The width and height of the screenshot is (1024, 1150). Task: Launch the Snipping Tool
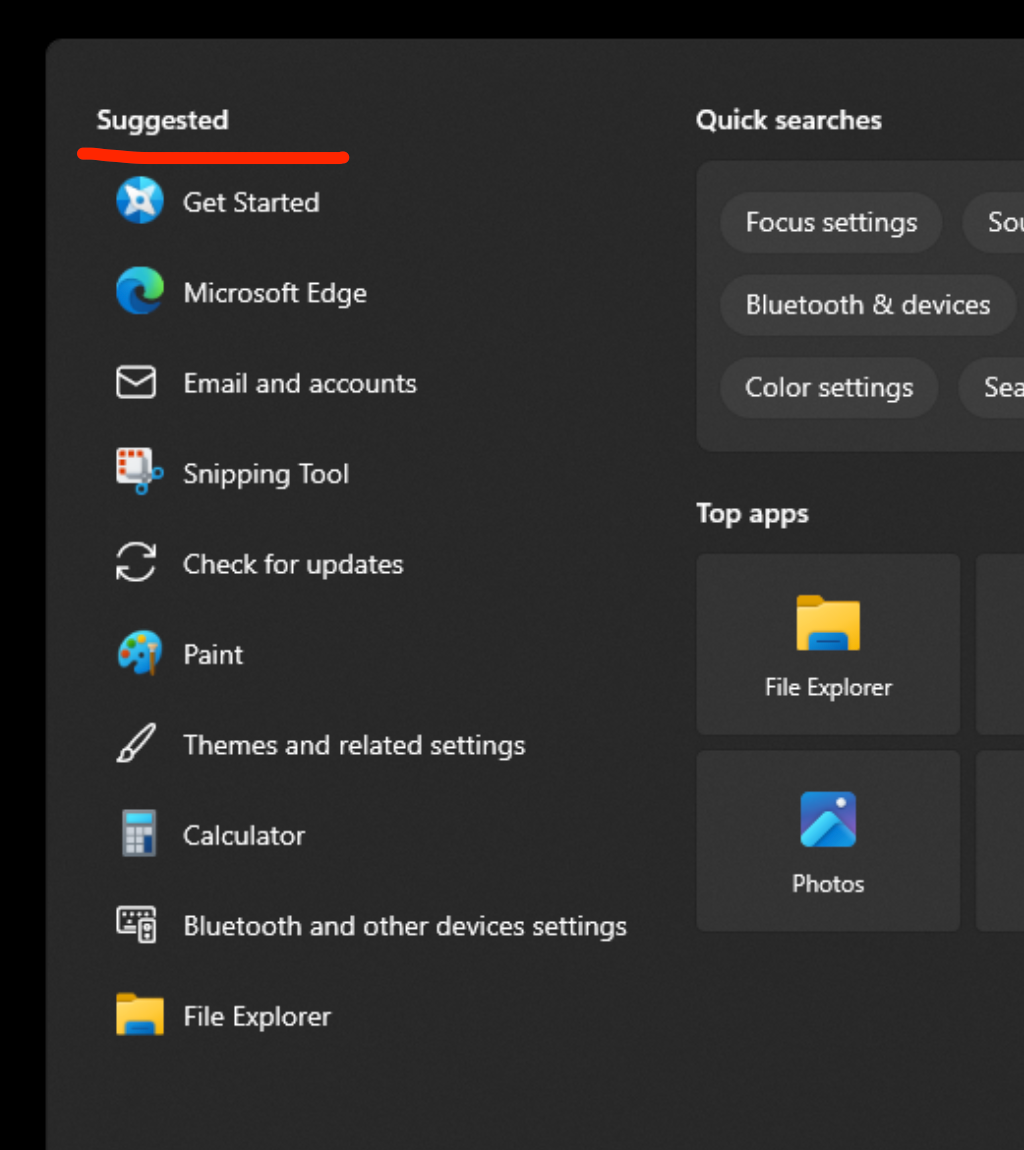[266, 473]
